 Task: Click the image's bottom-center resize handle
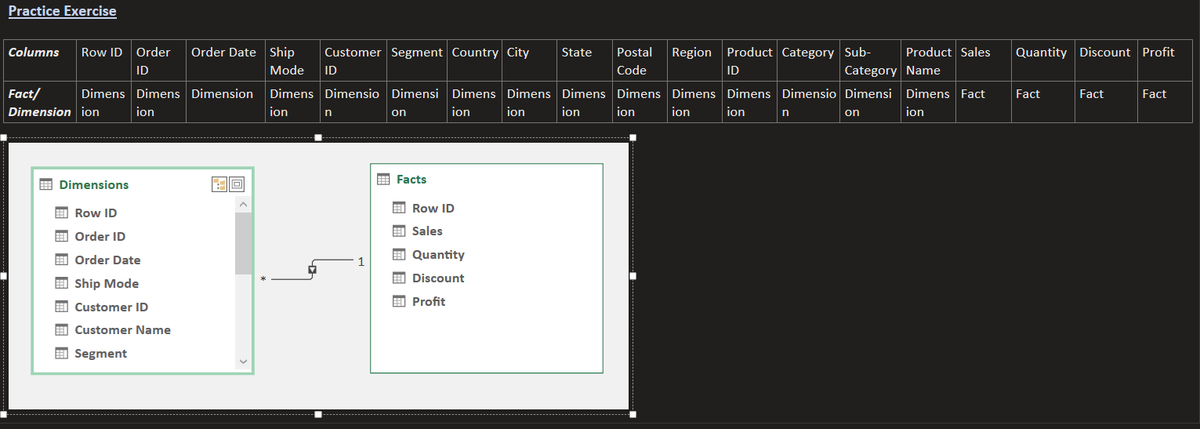click(318, 414)
